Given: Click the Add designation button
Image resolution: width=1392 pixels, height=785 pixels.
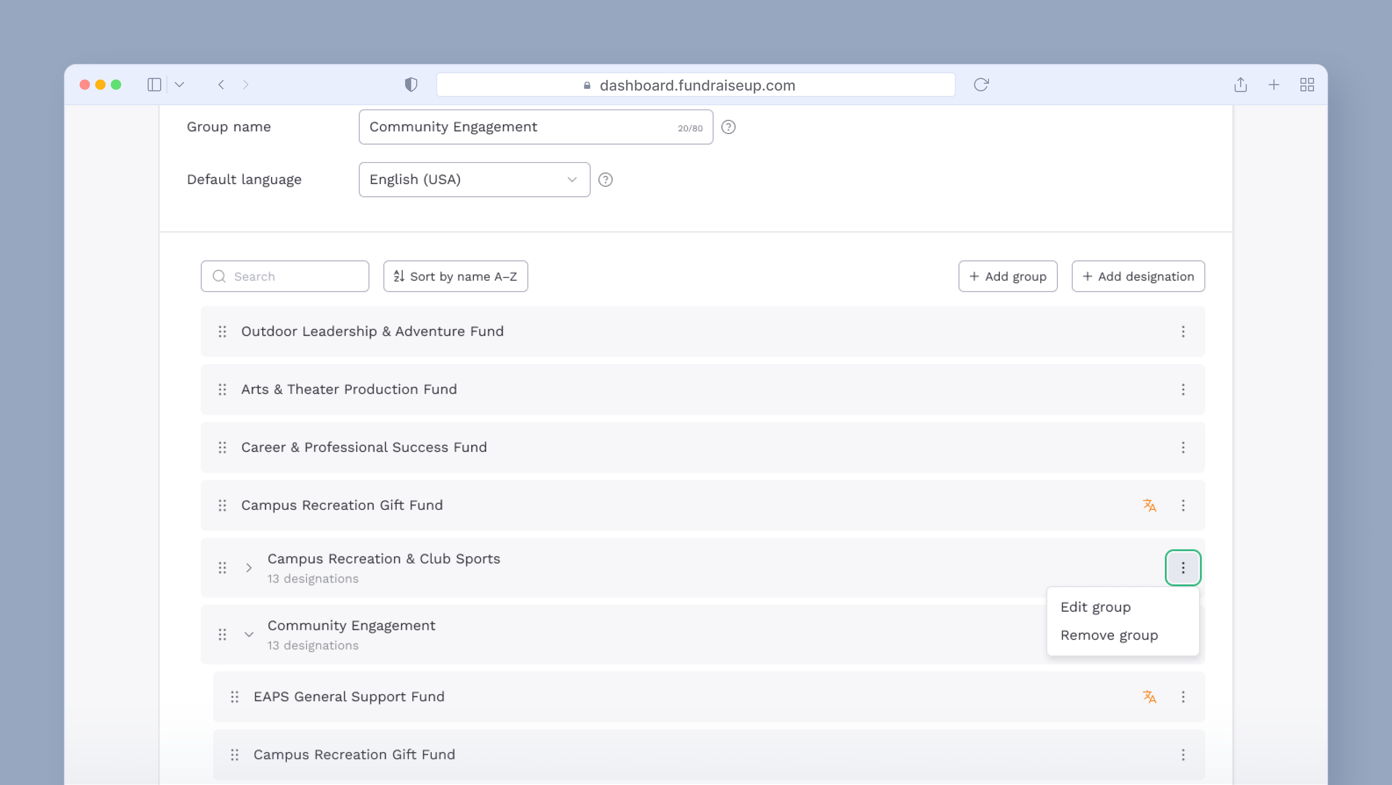Looking at the screenshot, I should point(1138,276).
